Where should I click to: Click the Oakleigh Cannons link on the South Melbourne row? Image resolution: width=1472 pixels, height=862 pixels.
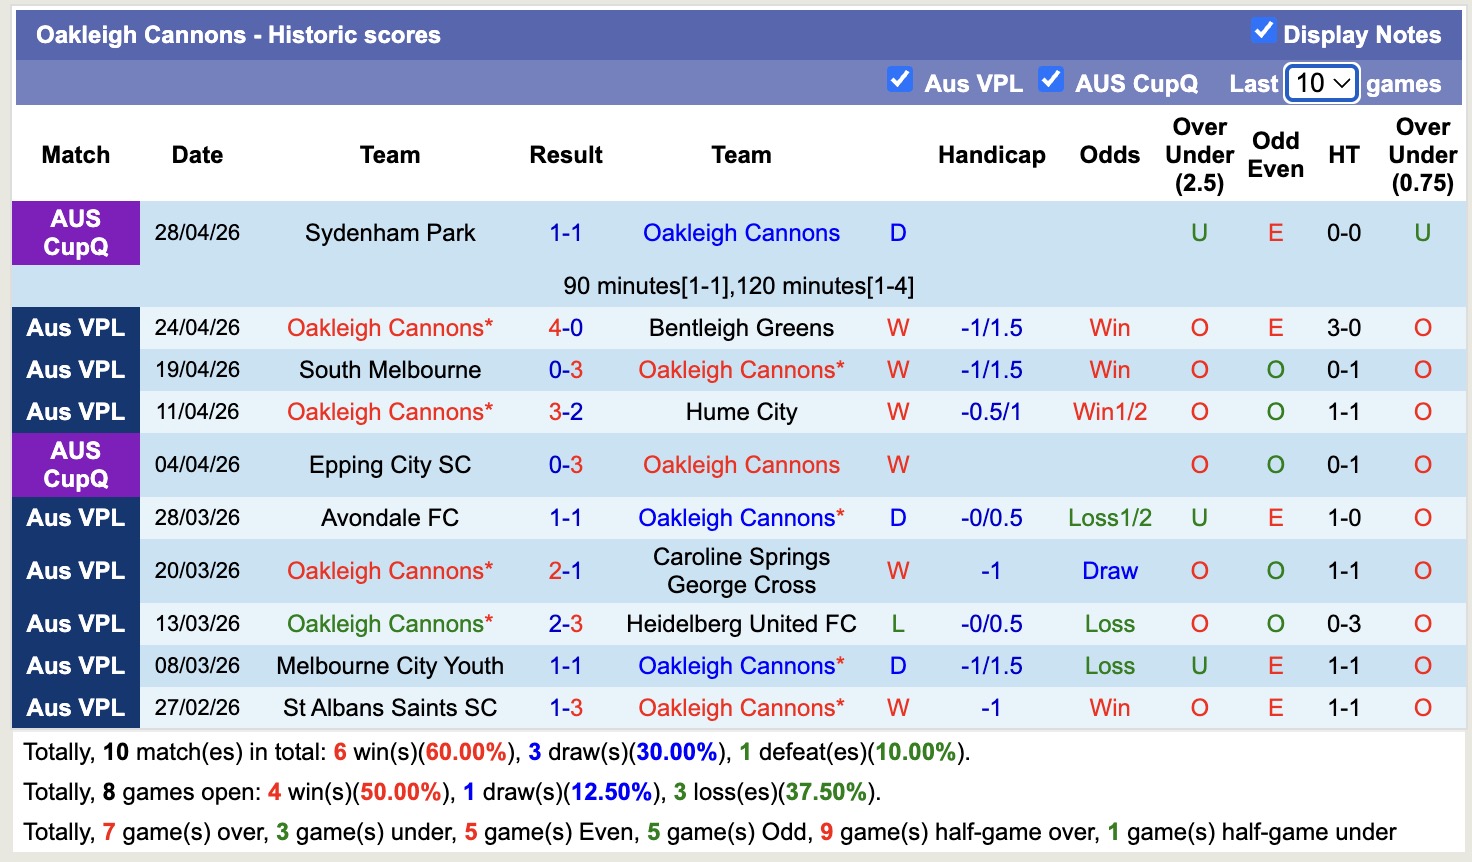tap(740, 369)
